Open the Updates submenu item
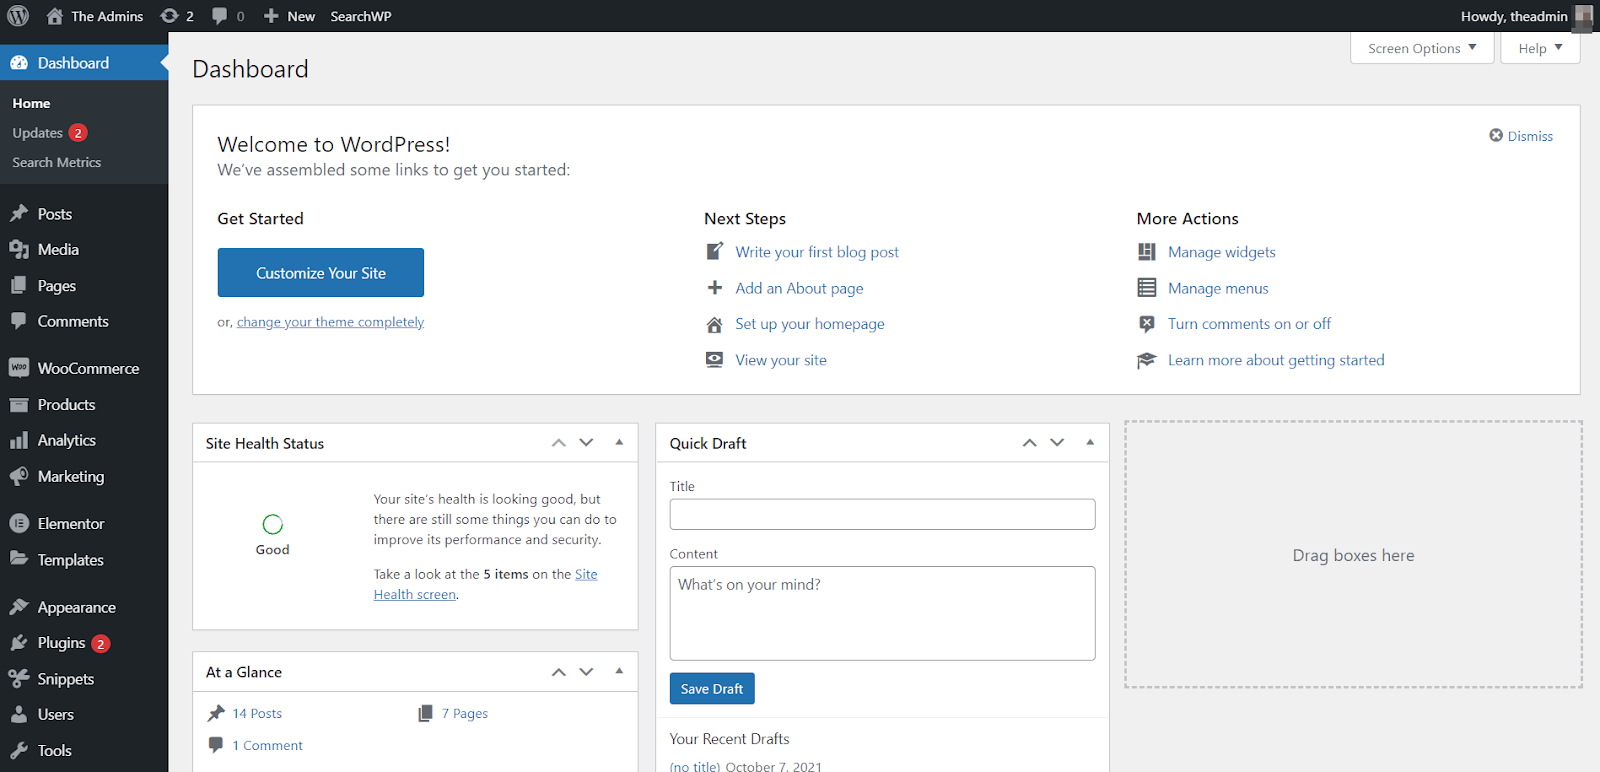1600x772 pixels. tap(38, 133)
